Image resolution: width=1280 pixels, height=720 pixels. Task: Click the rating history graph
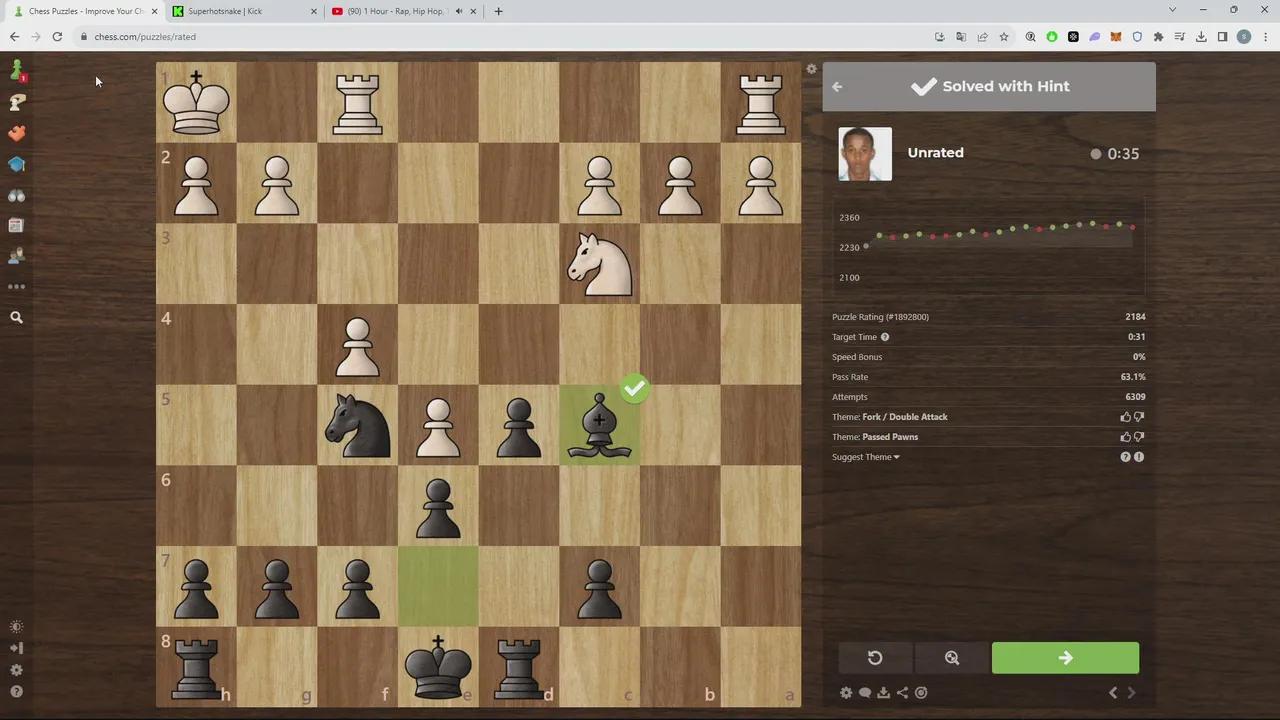click(988, 245)
